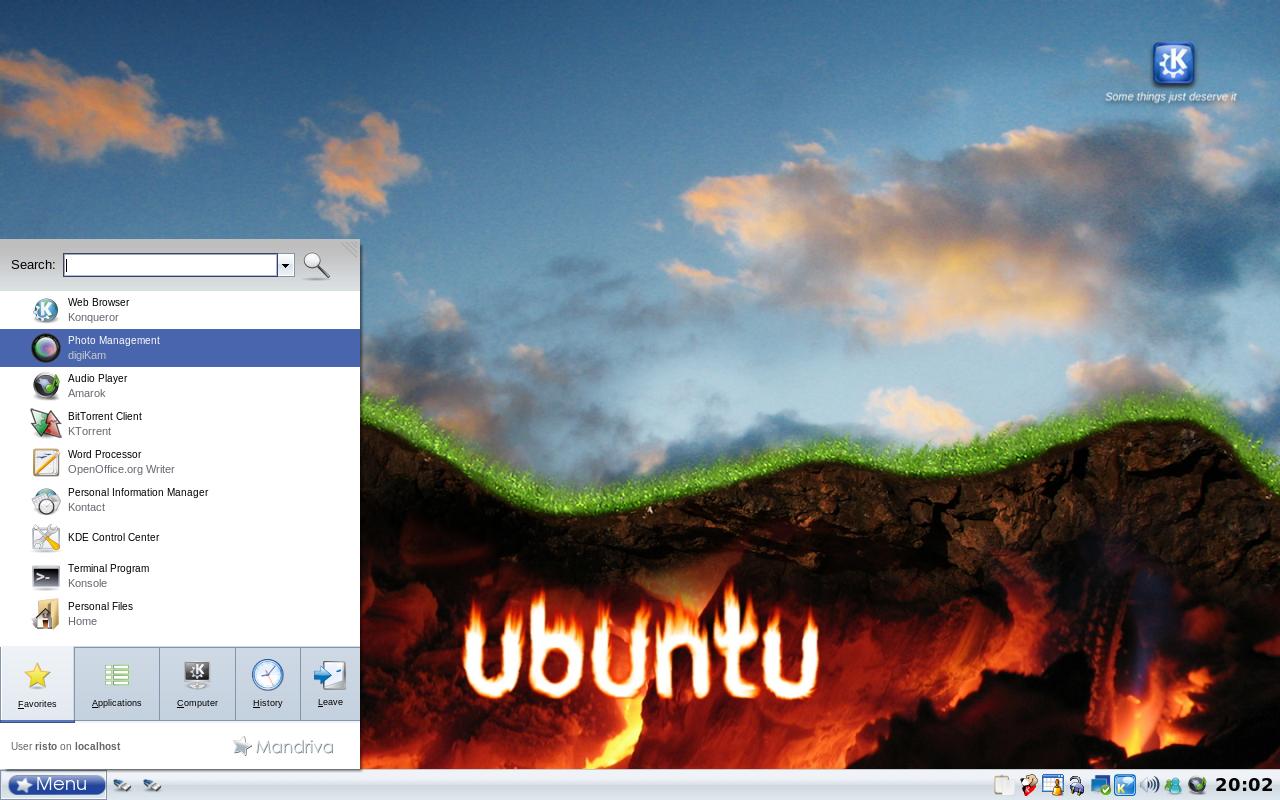The image size is (1280, 800).
Task: Open Kontact Personal Information Manager
Action: tap(180, 500)
